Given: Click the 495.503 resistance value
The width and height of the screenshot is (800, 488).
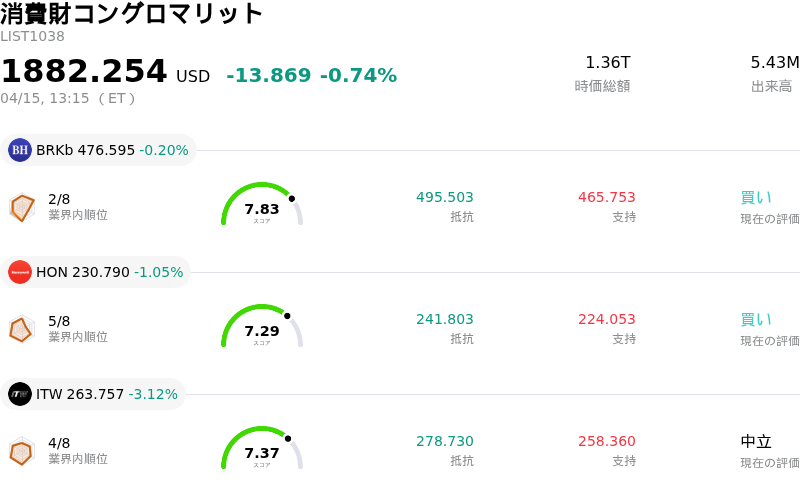Looking at the screenshot, I should click(445, 198).
